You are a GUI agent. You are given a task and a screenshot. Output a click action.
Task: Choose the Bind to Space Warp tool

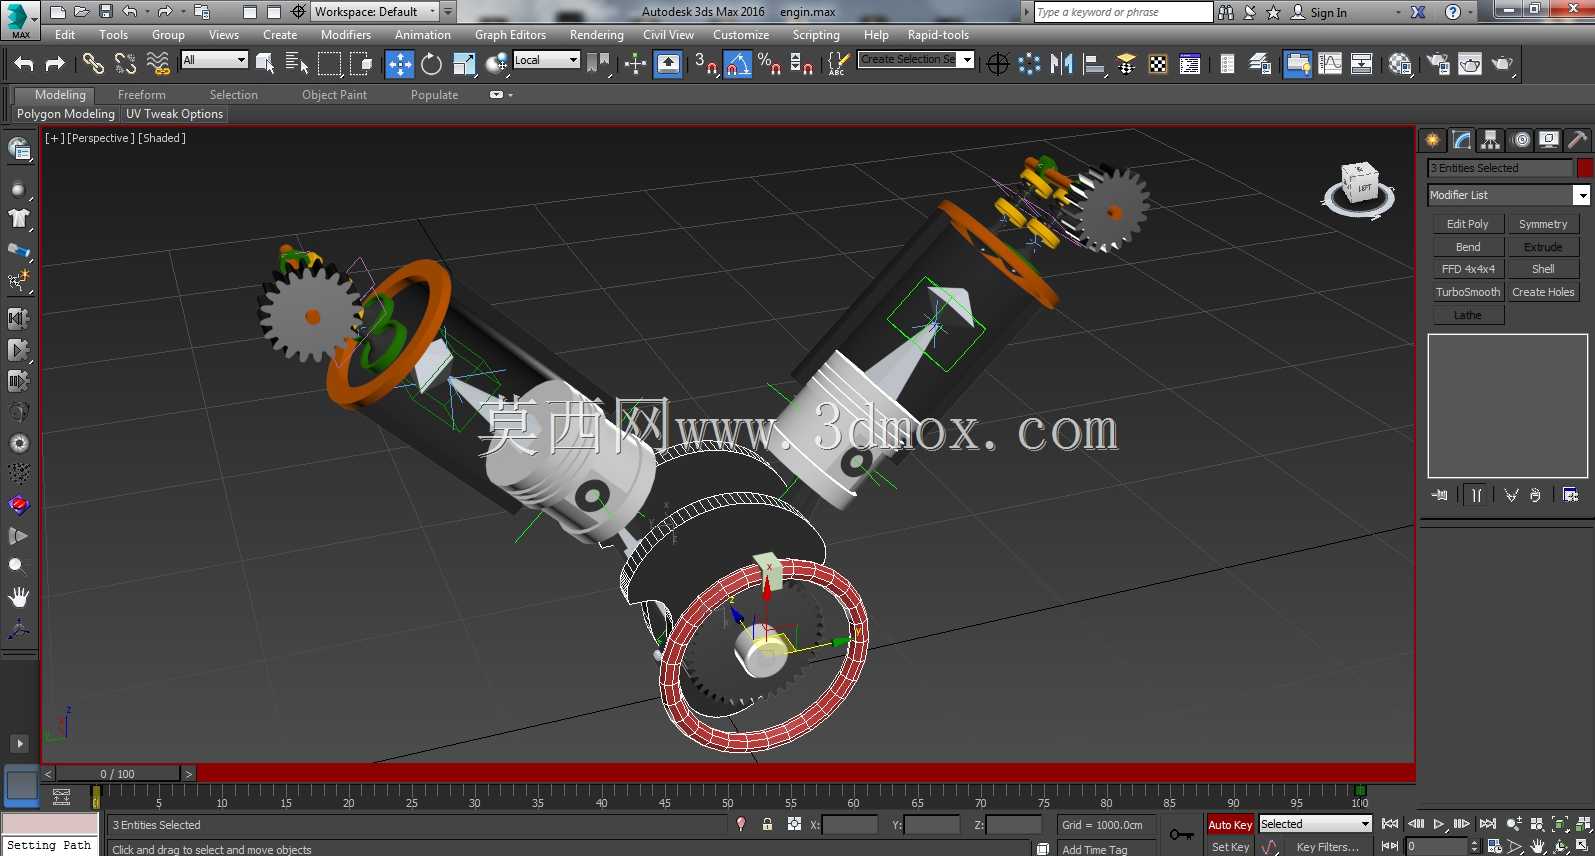click(x=158, y=64)
